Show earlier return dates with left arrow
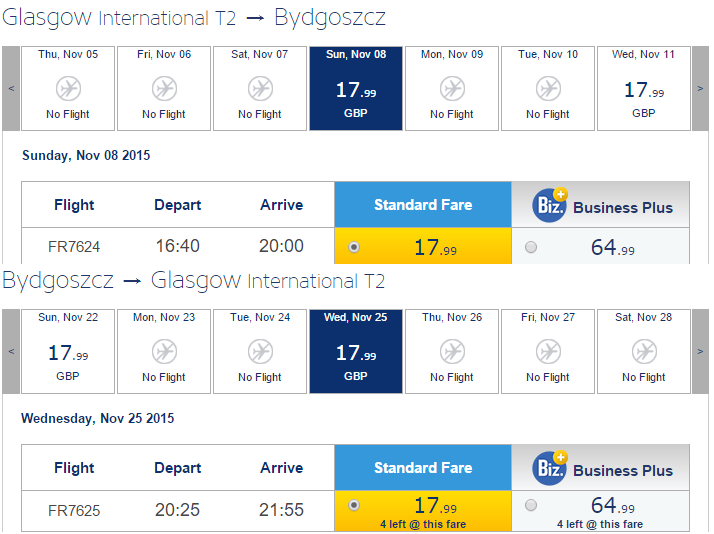 pos(10,351)
